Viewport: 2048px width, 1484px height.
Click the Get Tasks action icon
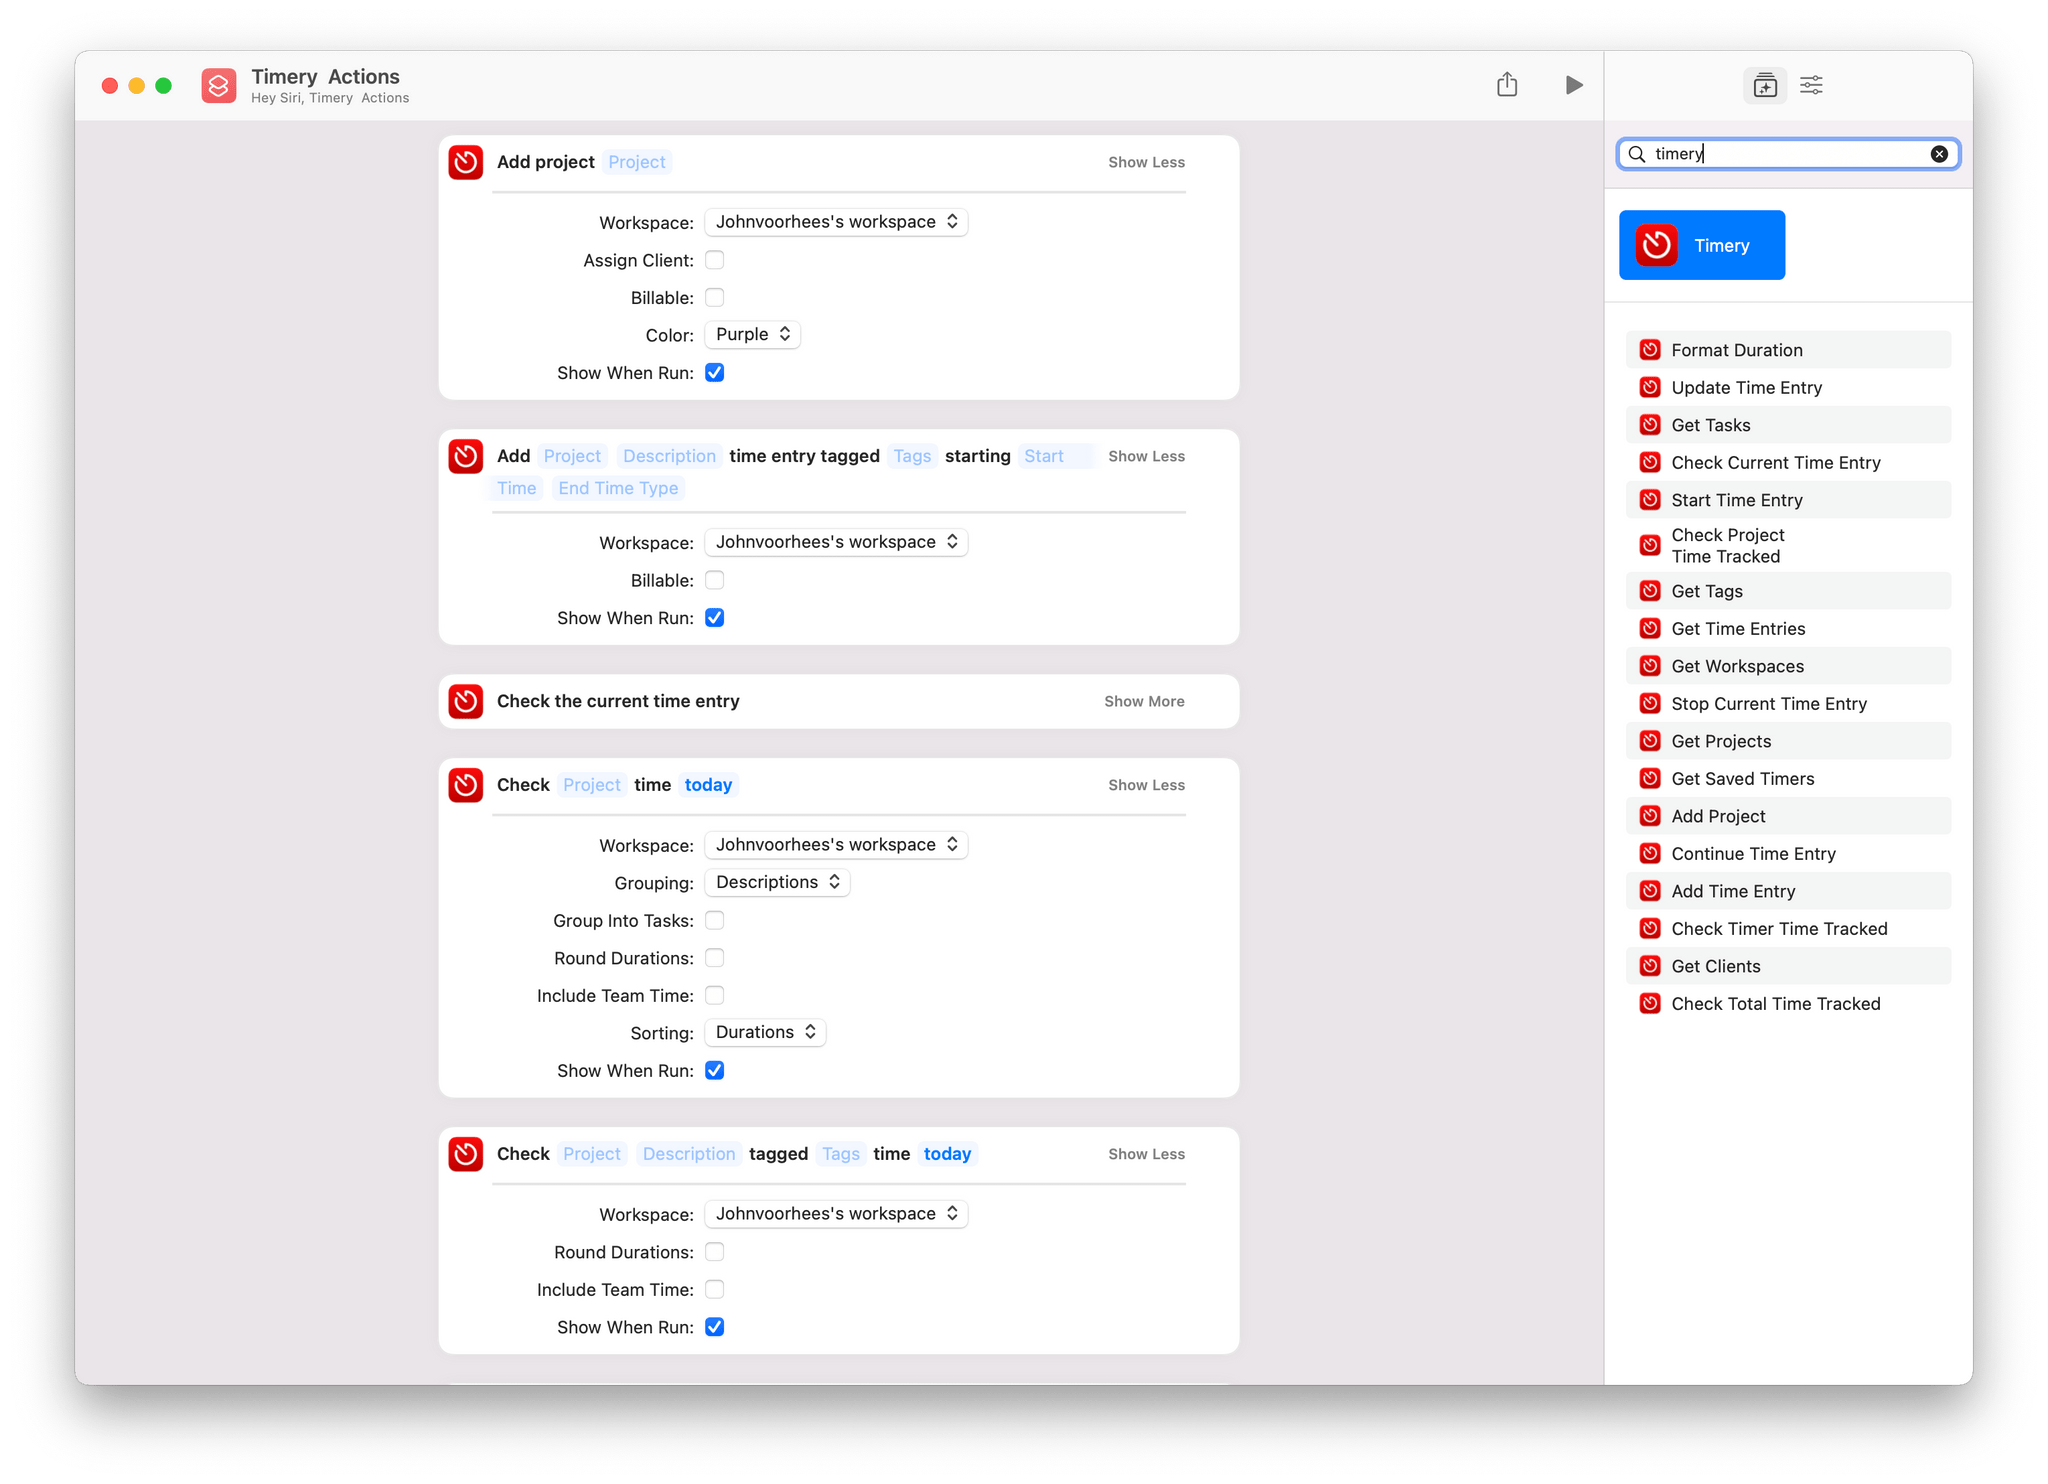[1650, 425]
